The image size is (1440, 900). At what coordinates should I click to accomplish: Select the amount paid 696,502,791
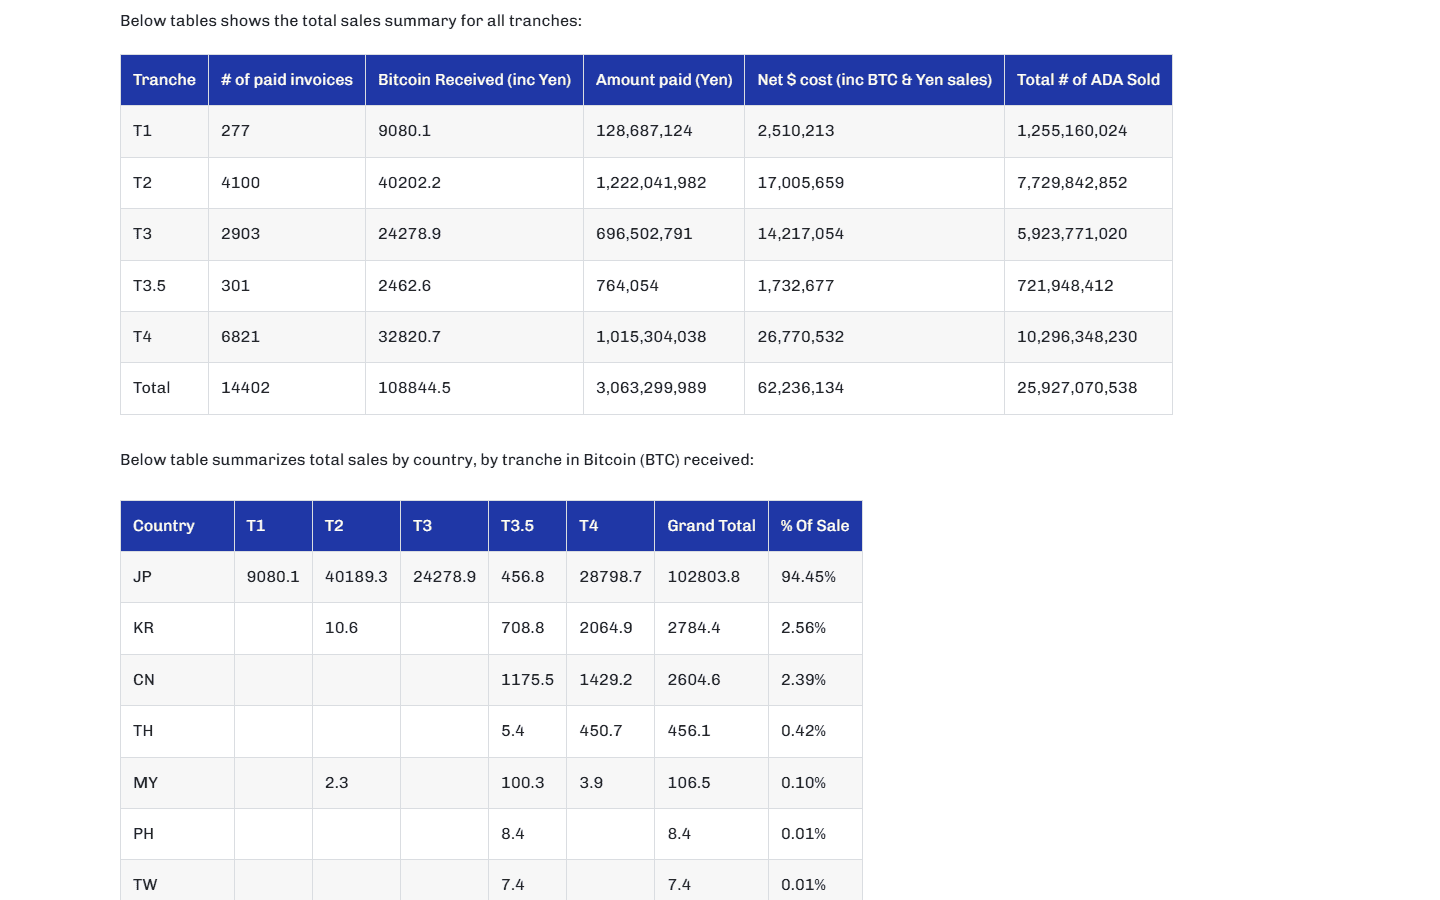click(x=644, y=234)
